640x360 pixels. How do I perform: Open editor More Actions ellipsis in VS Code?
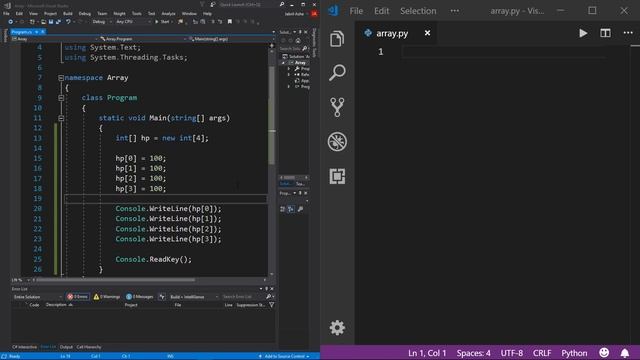(x=628, y=33)
